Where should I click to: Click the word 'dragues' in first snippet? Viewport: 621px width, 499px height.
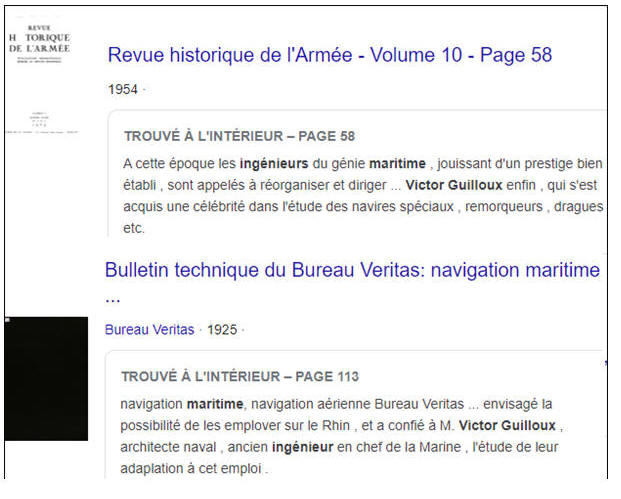(578, 206)
